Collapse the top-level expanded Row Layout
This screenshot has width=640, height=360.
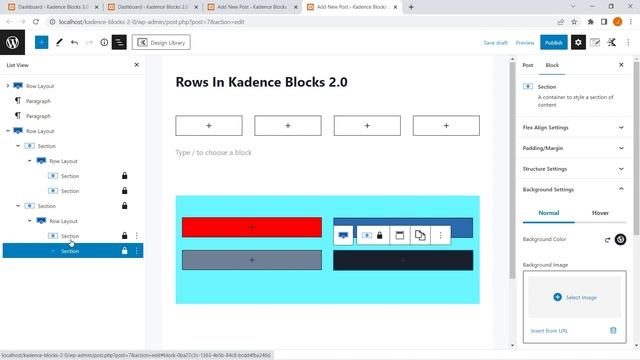click(8, 131)
